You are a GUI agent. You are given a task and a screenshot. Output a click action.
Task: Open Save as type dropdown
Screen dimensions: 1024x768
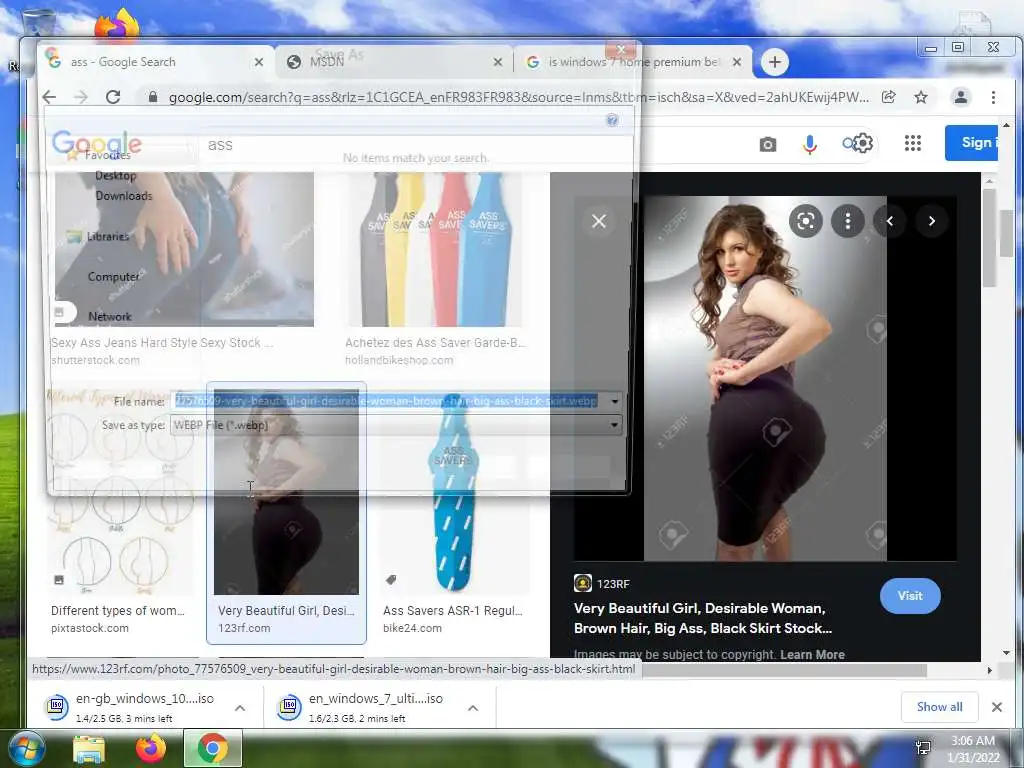pos(396,425)
